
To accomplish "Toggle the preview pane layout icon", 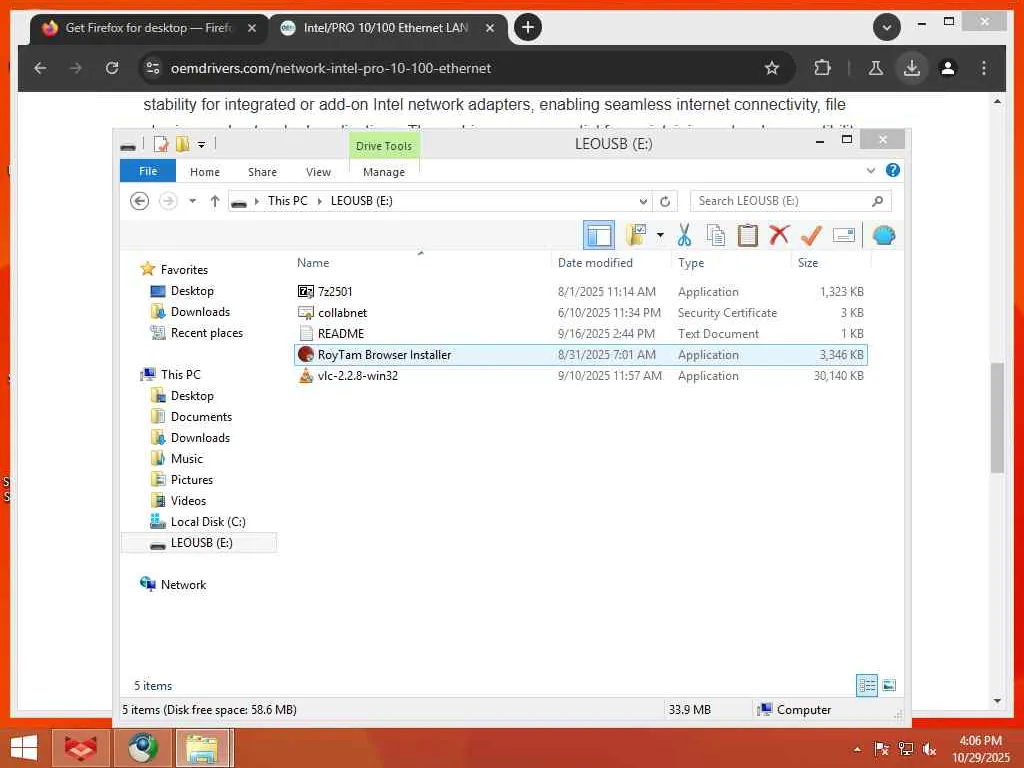I will click(599, 235).
